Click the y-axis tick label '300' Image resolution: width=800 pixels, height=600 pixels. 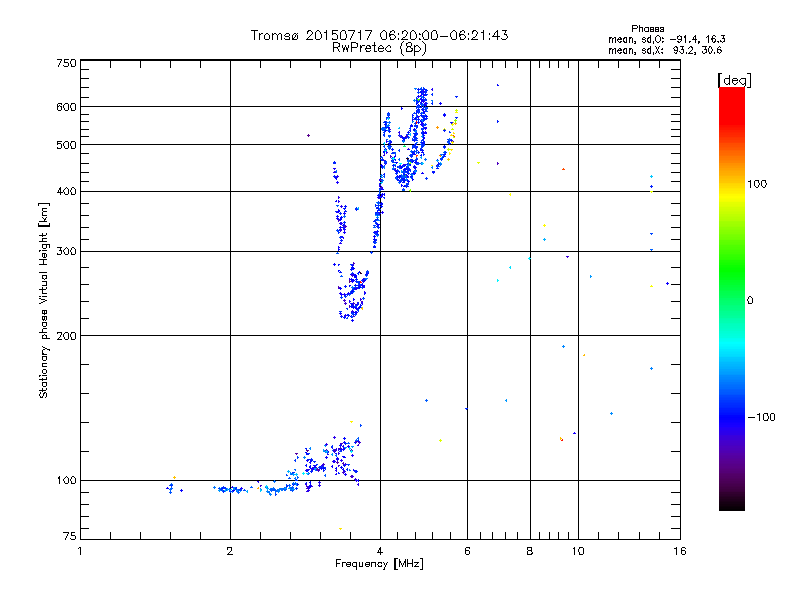[67, 252]
